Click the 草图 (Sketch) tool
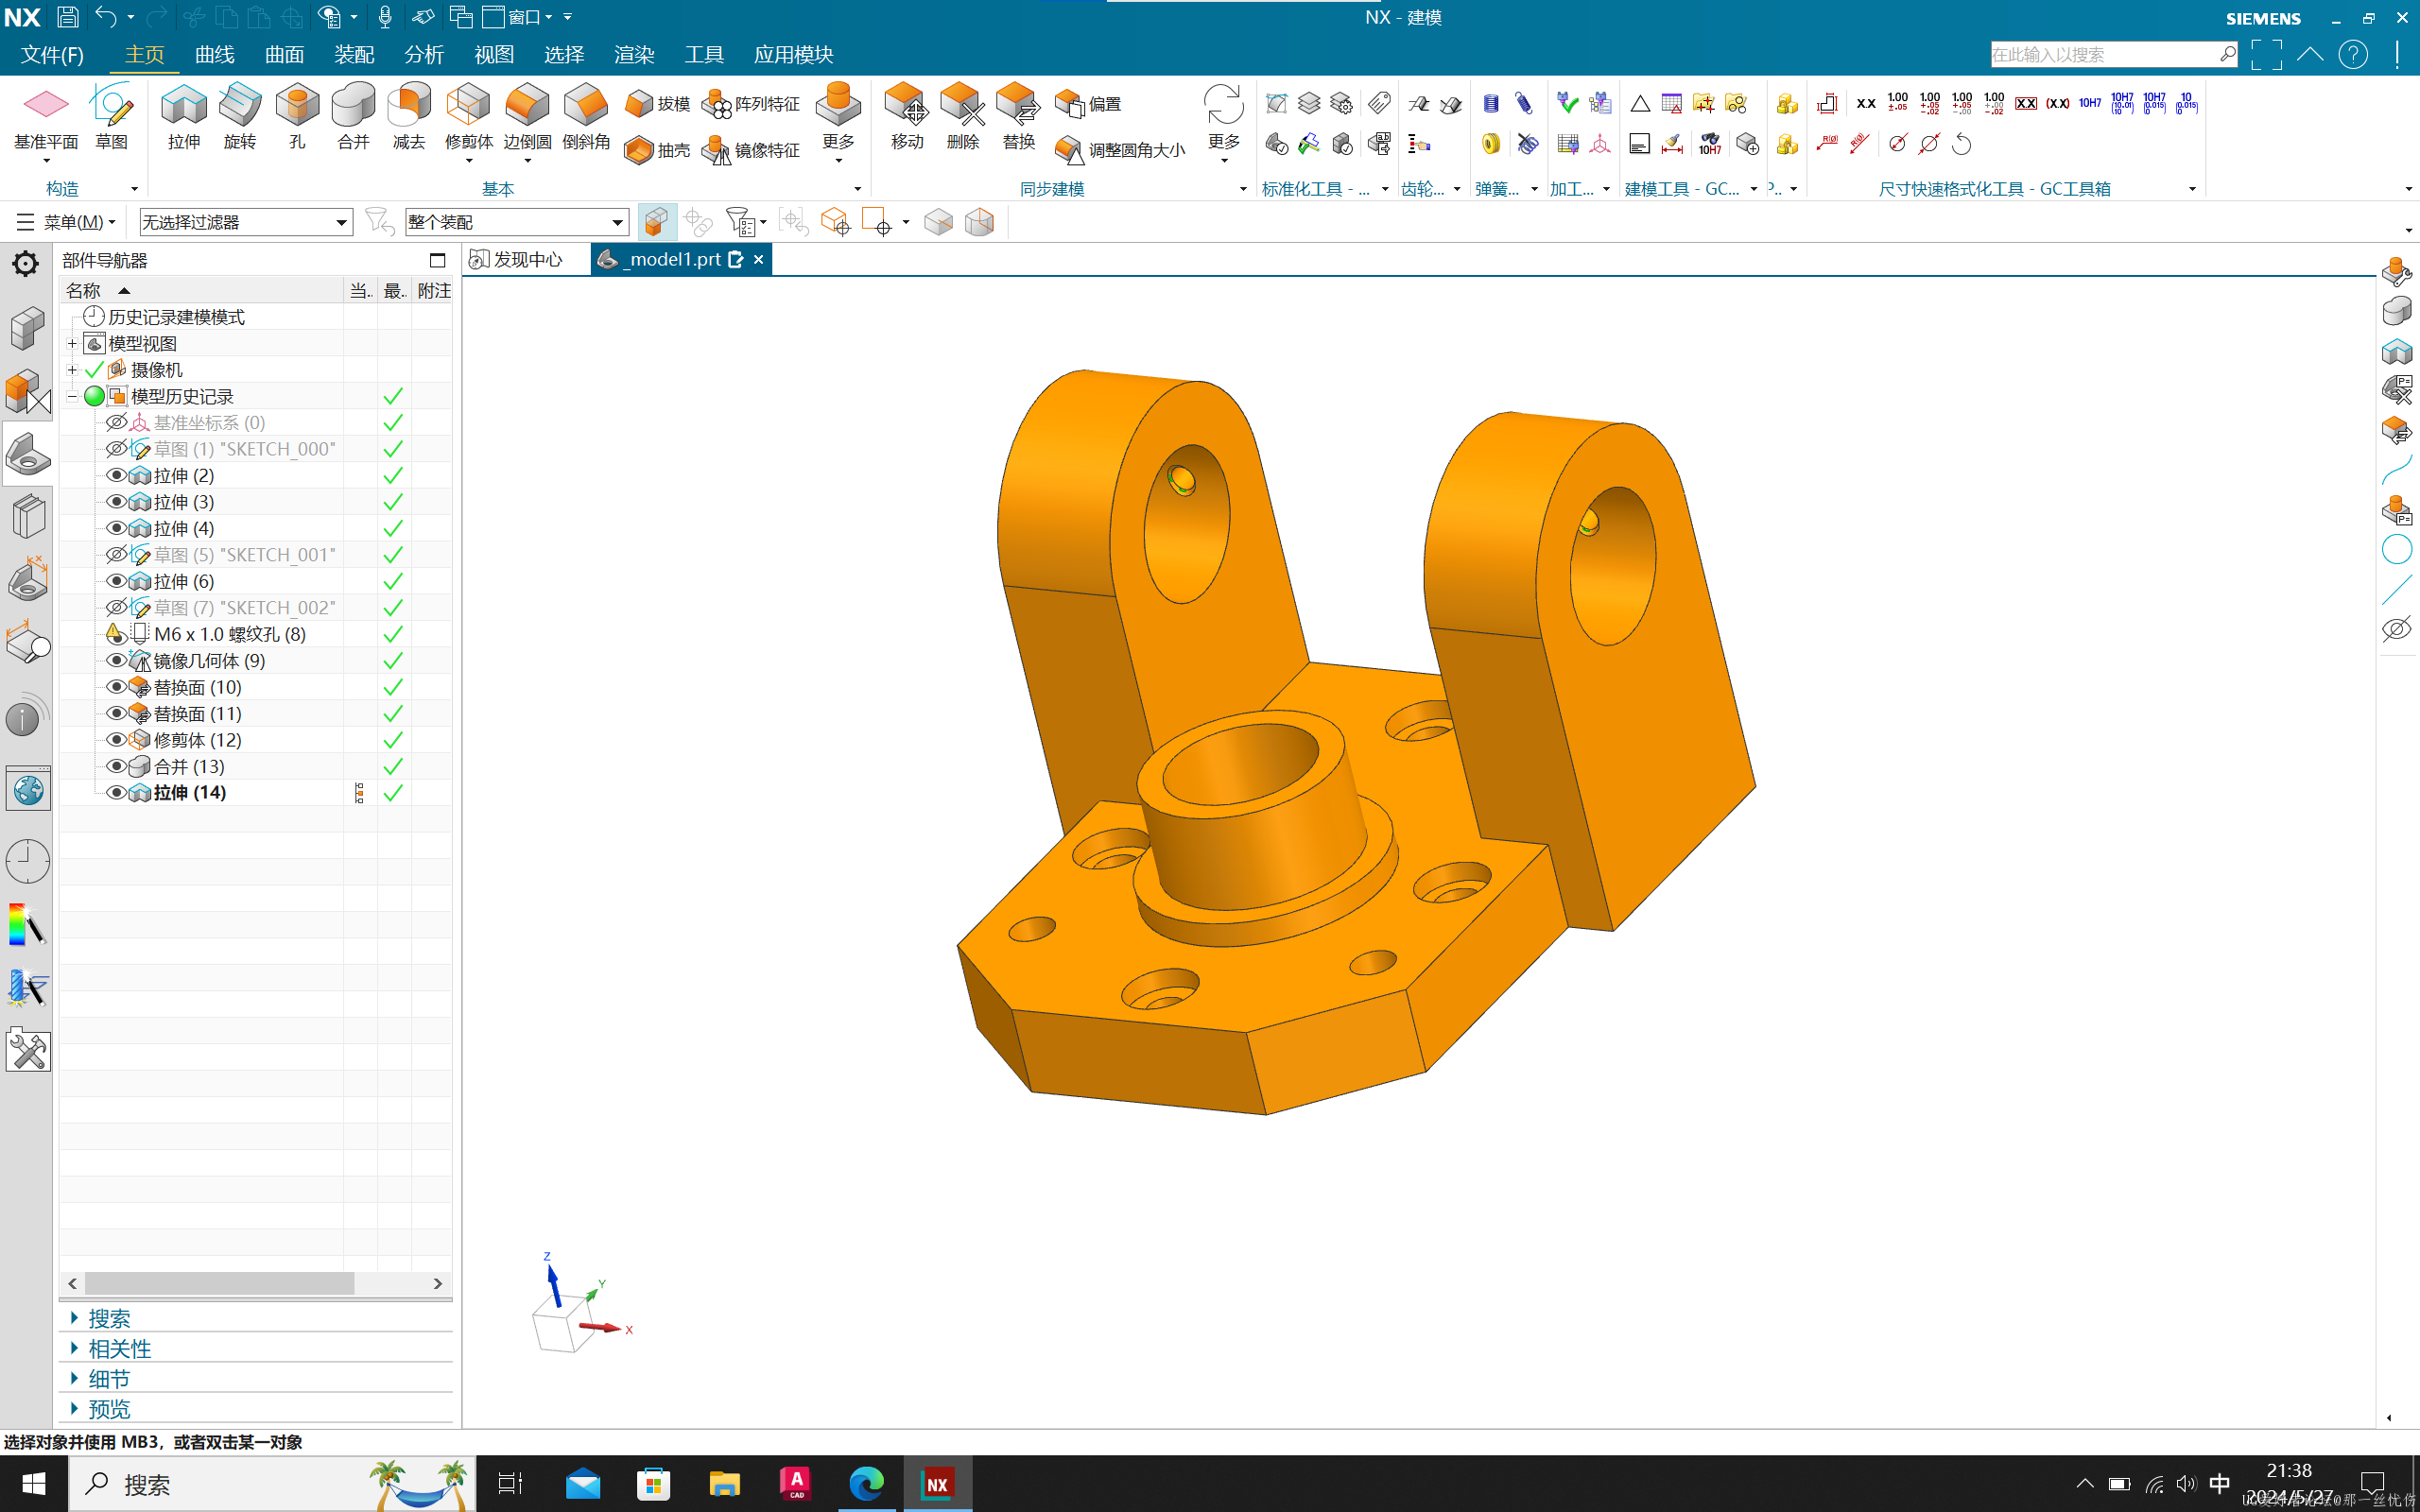Image resolution: width=2420 pixels, height=1512 pixels. [x=111, y=117]
